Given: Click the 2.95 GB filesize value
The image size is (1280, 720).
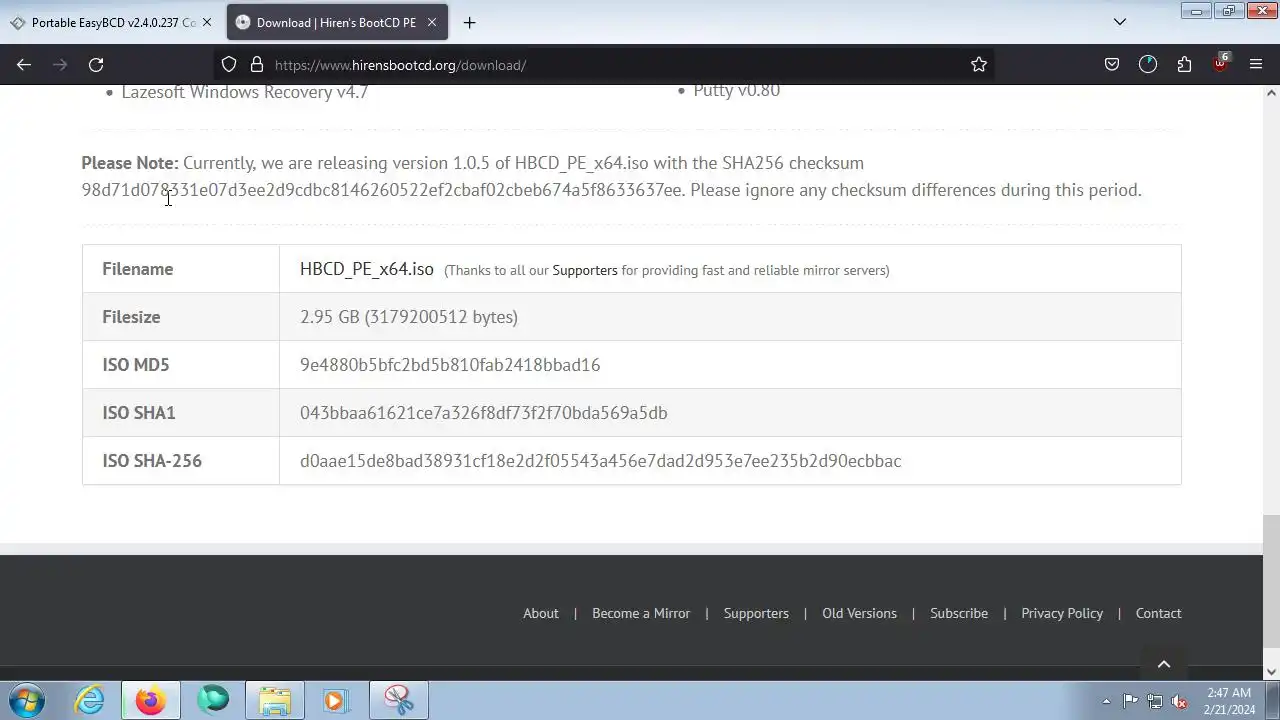Looking at the screenshot, I should [x=409, y=317].
